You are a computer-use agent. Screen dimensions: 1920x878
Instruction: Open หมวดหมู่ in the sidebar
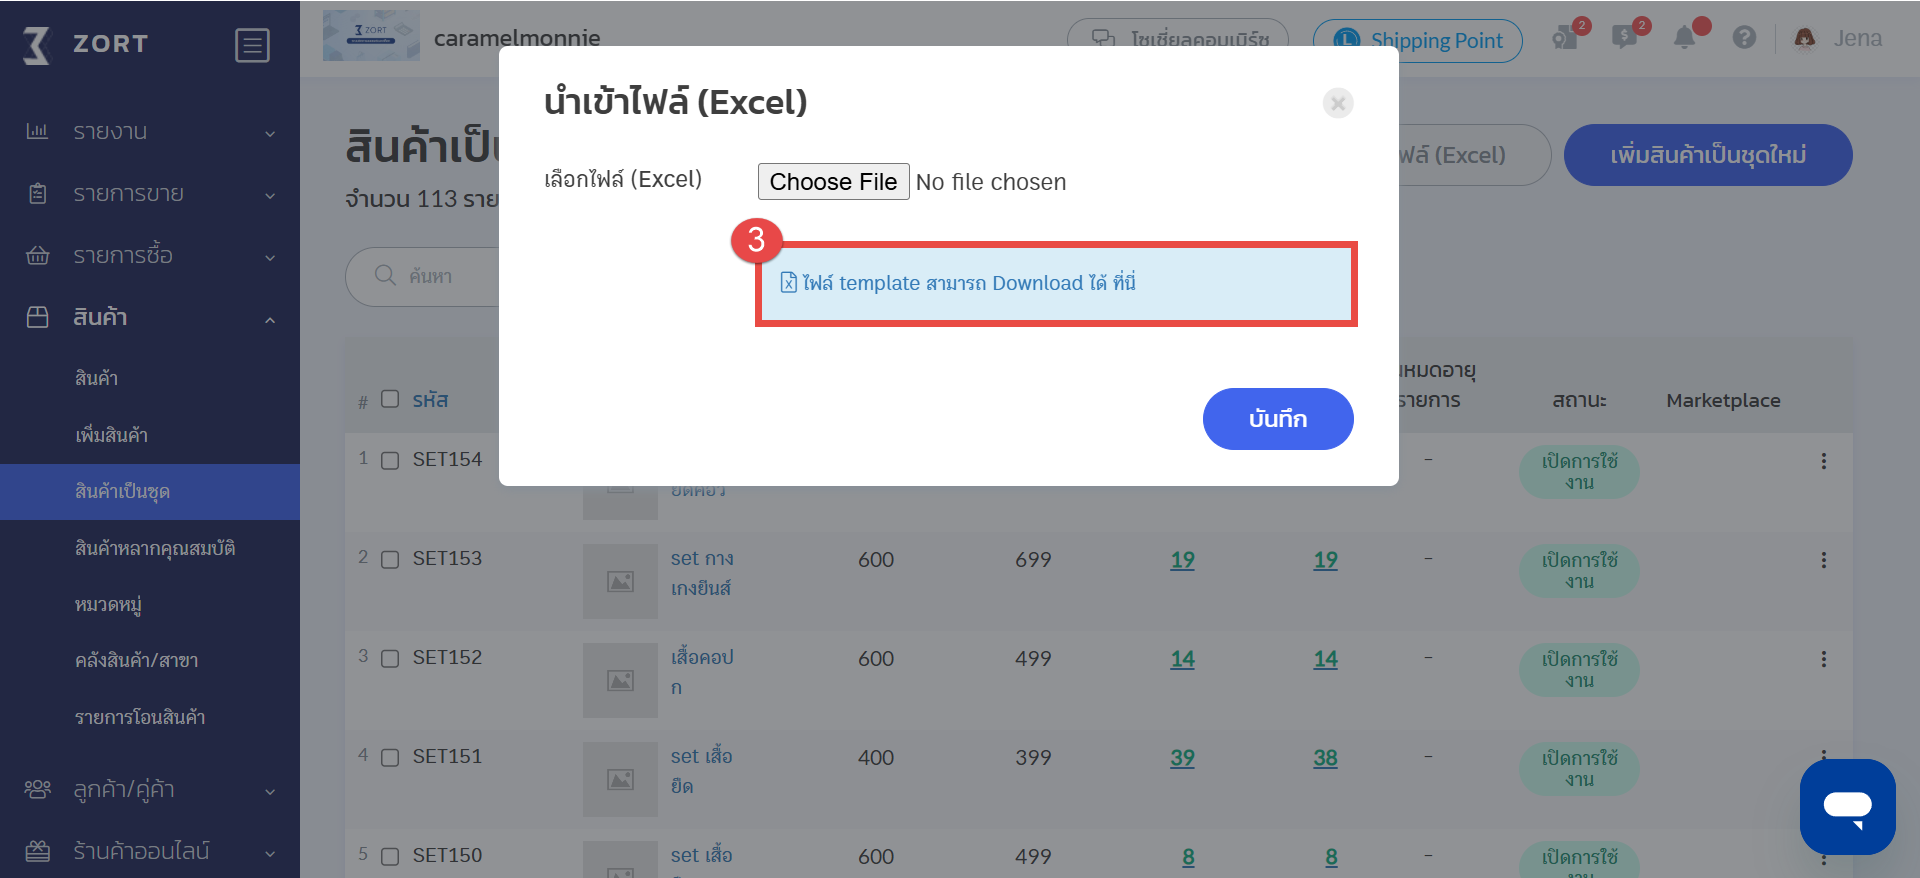108,604
